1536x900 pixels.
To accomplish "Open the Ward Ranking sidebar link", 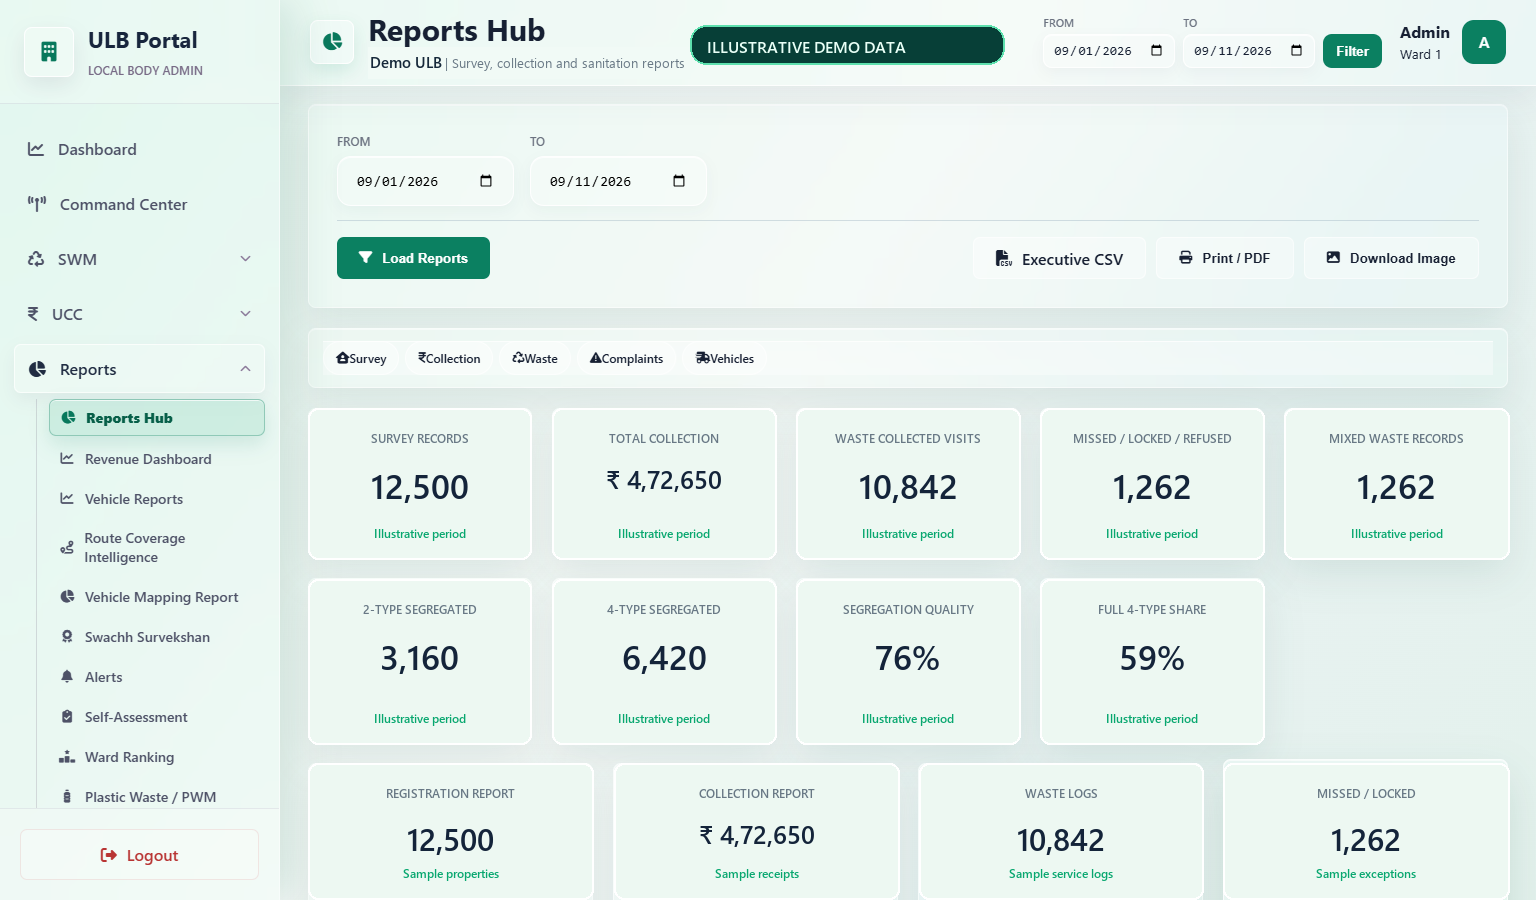I will tap(157, 757).
